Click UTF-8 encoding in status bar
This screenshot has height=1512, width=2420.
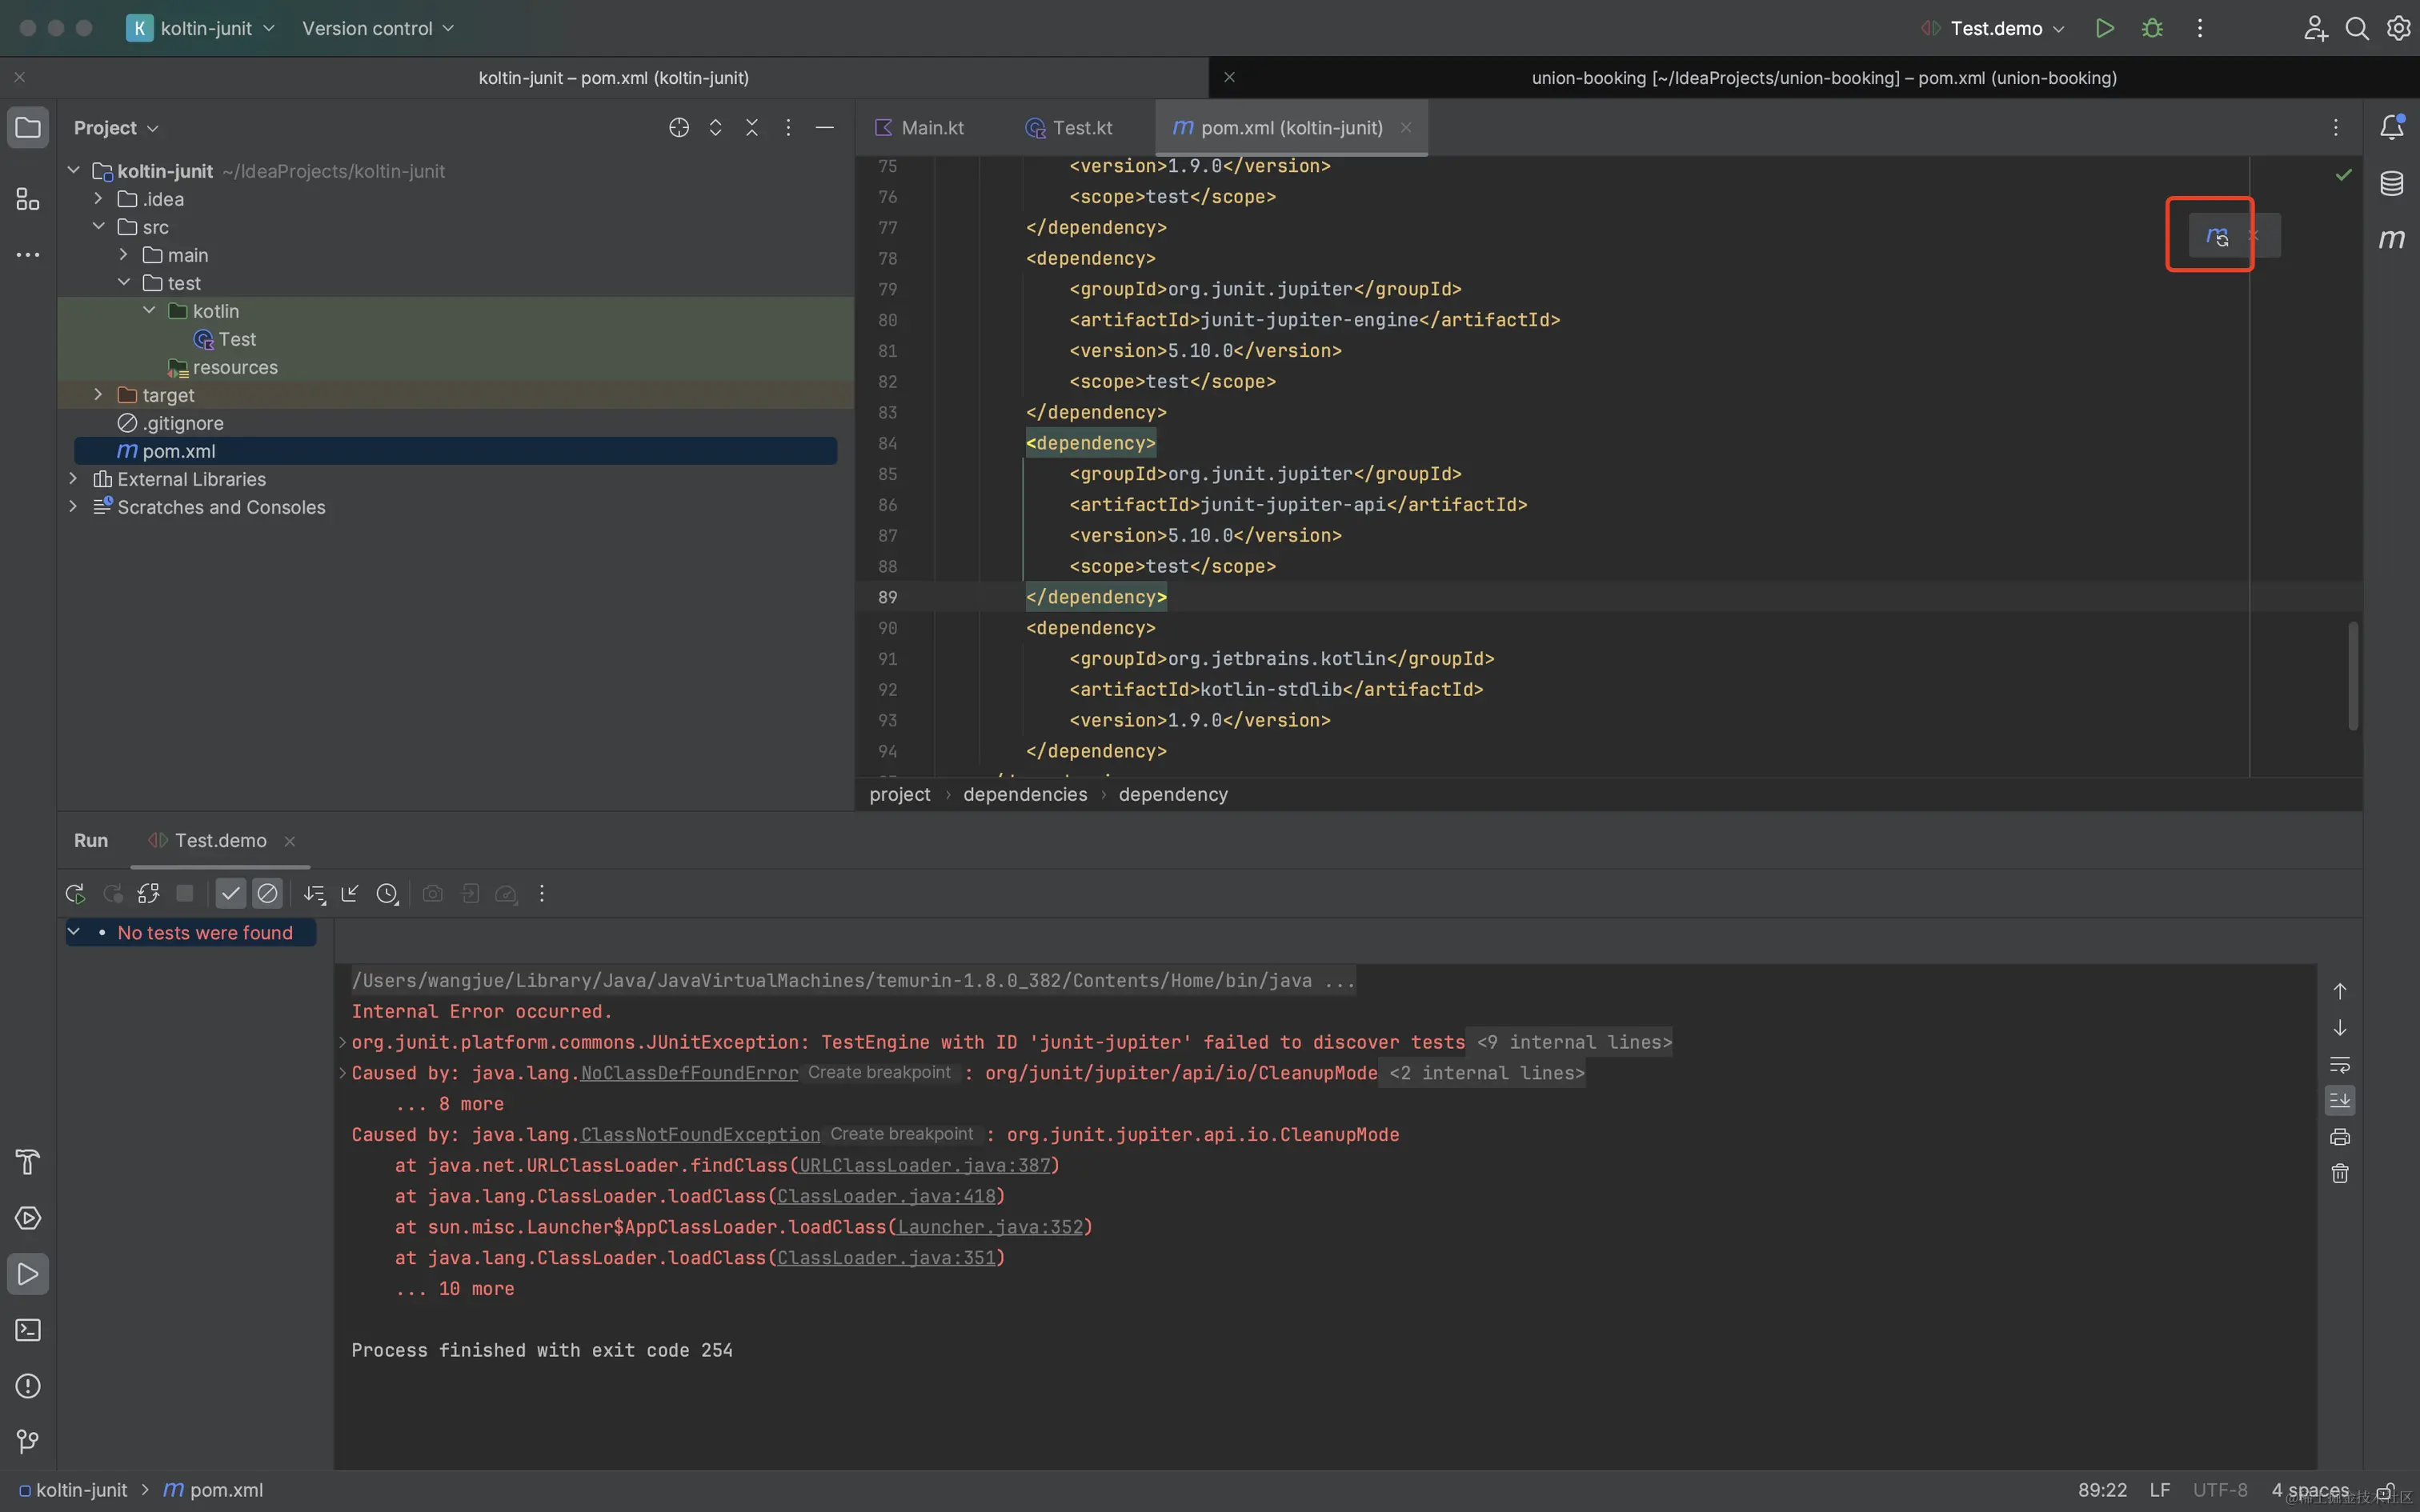click(x=2219, y=1490)
